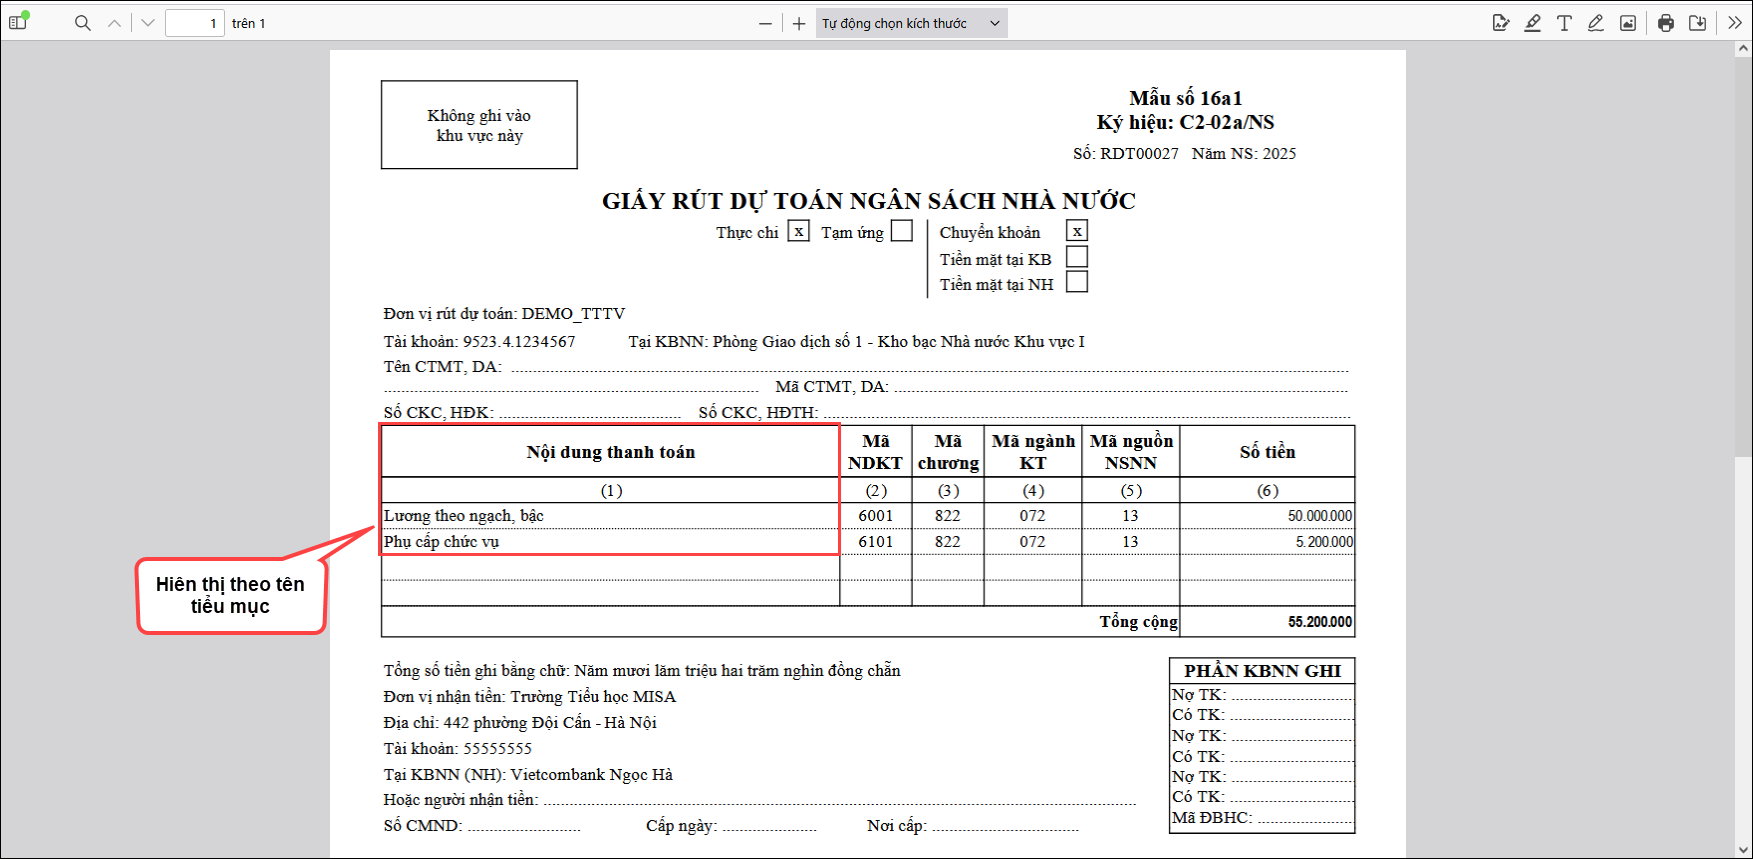Click the 'Số CKC, HĐK' label
The image size is (1753, 859).
pos(438,412)
